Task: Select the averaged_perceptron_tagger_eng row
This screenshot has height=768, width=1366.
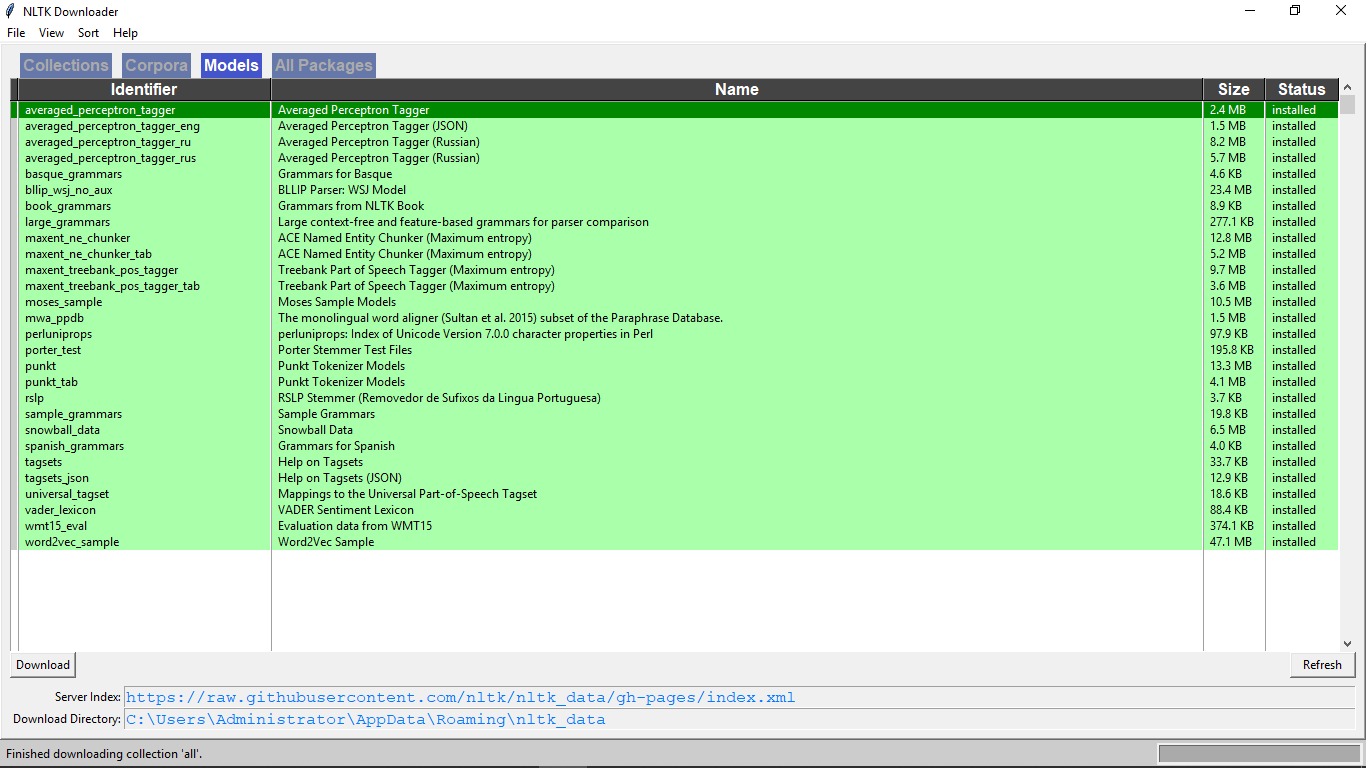Action: click(x=678, y=126)
